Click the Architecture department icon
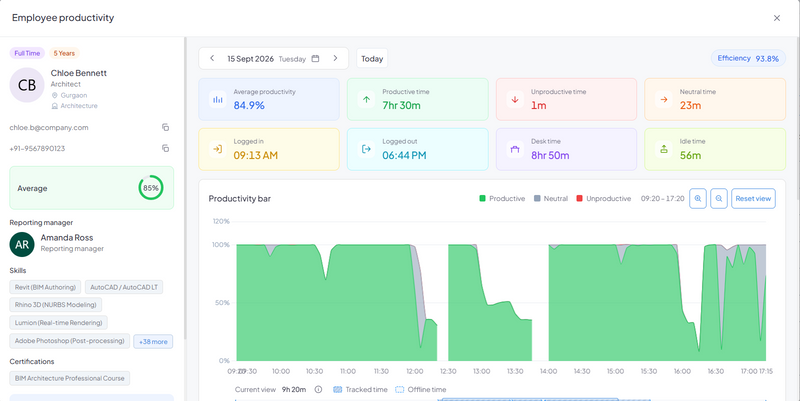Image resolution: width=800 pixels, height=401 pixels. pyautogui.click(x=55, y=106)
